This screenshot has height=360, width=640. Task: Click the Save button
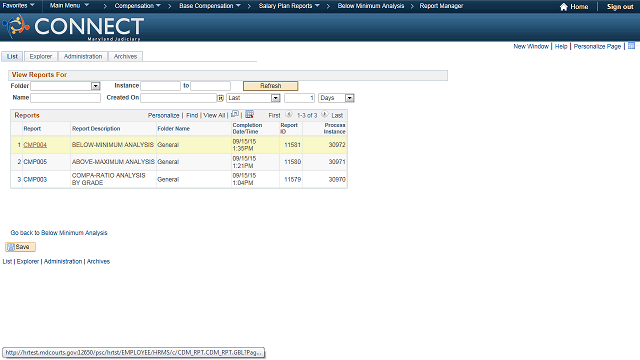click(20, 247)
